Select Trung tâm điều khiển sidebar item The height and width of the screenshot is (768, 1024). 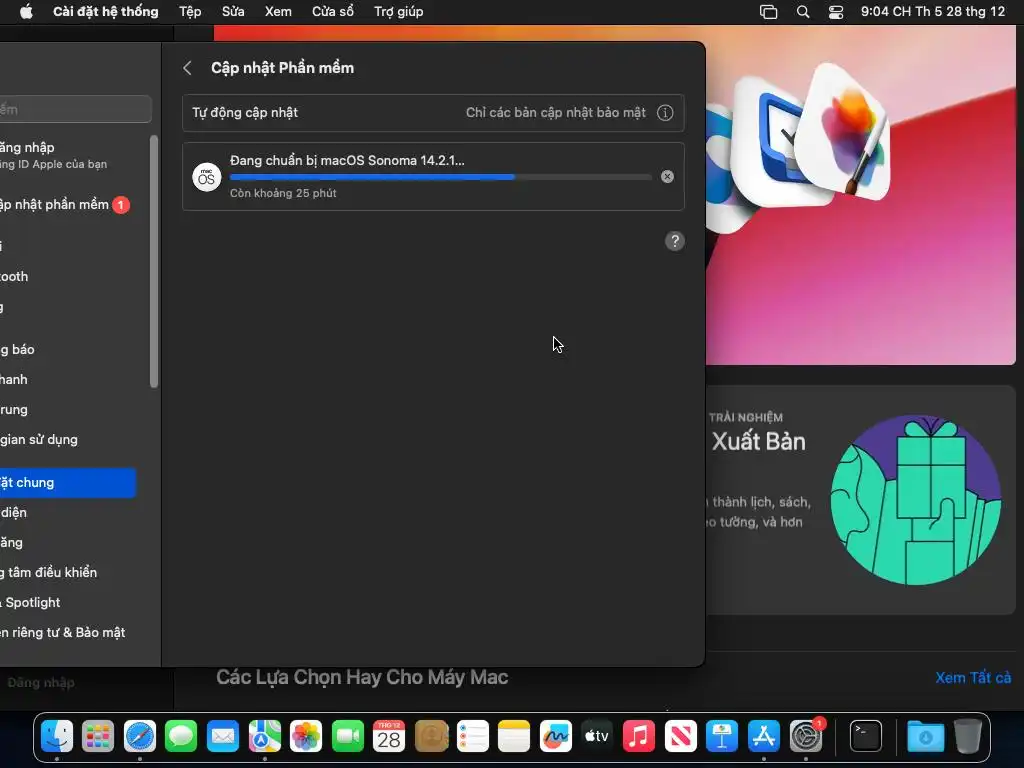tap(69, 573)
